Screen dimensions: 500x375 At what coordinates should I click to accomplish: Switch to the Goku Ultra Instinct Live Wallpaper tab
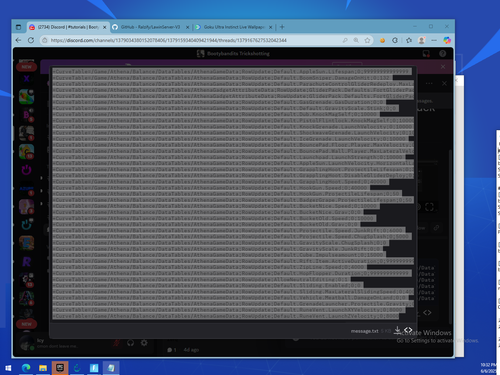pos(233,27)
